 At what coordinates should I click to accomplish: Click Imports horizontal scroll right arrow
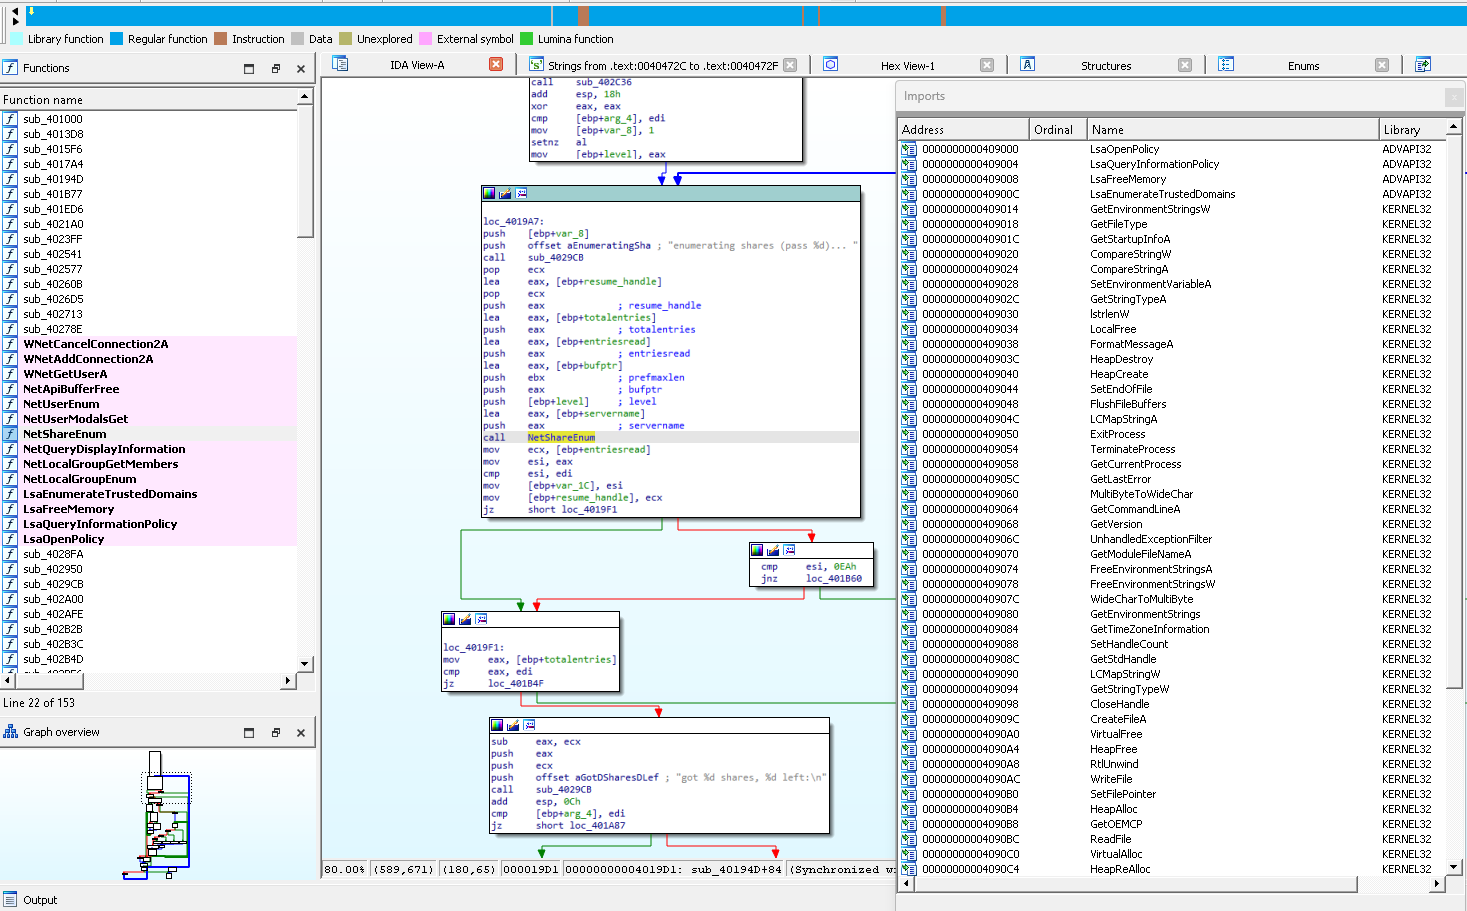[1437, 884]
